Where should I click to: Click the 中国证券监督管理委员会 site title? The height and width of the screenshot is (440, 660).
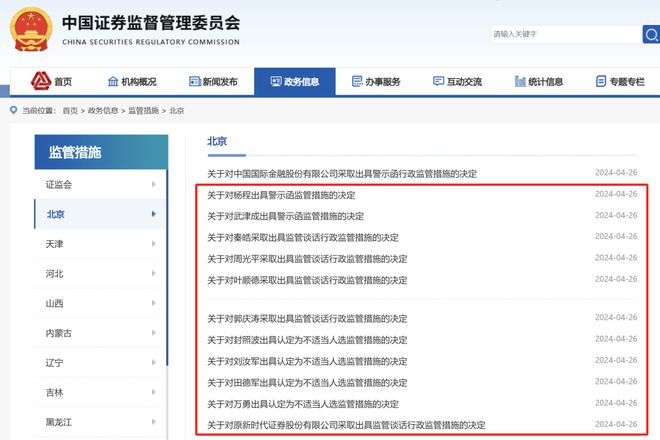[x=151, y=23]
